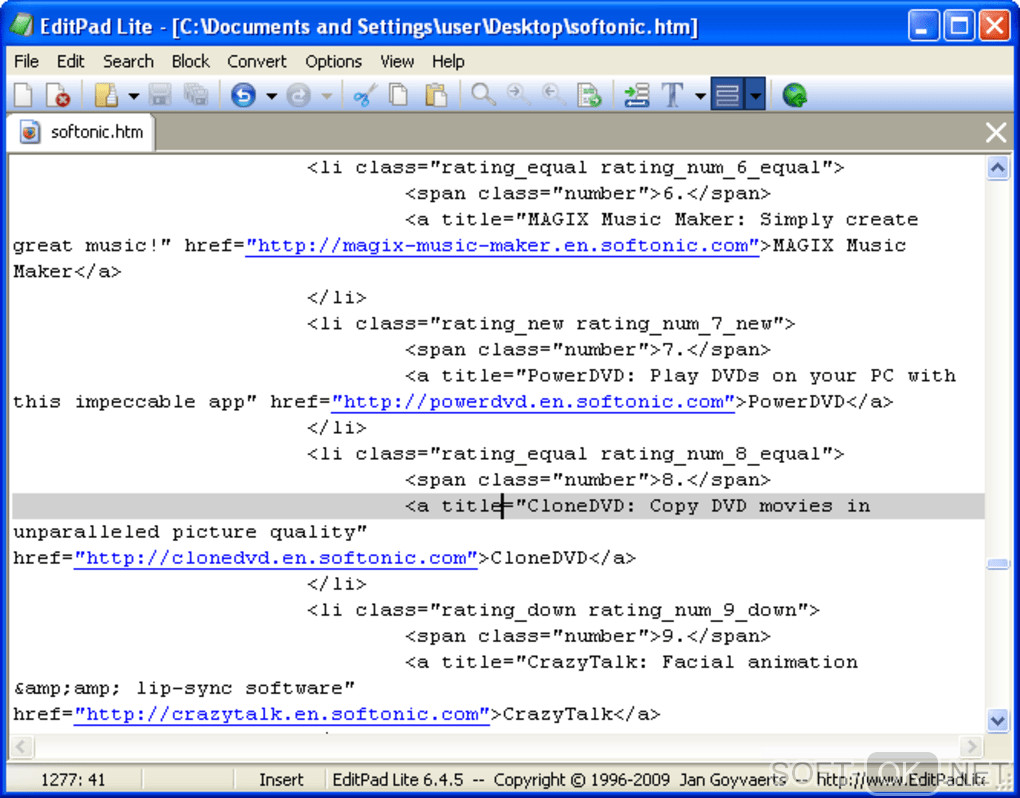
Task: Click the Insert mode status bar indicator
Action: point(281,779)
